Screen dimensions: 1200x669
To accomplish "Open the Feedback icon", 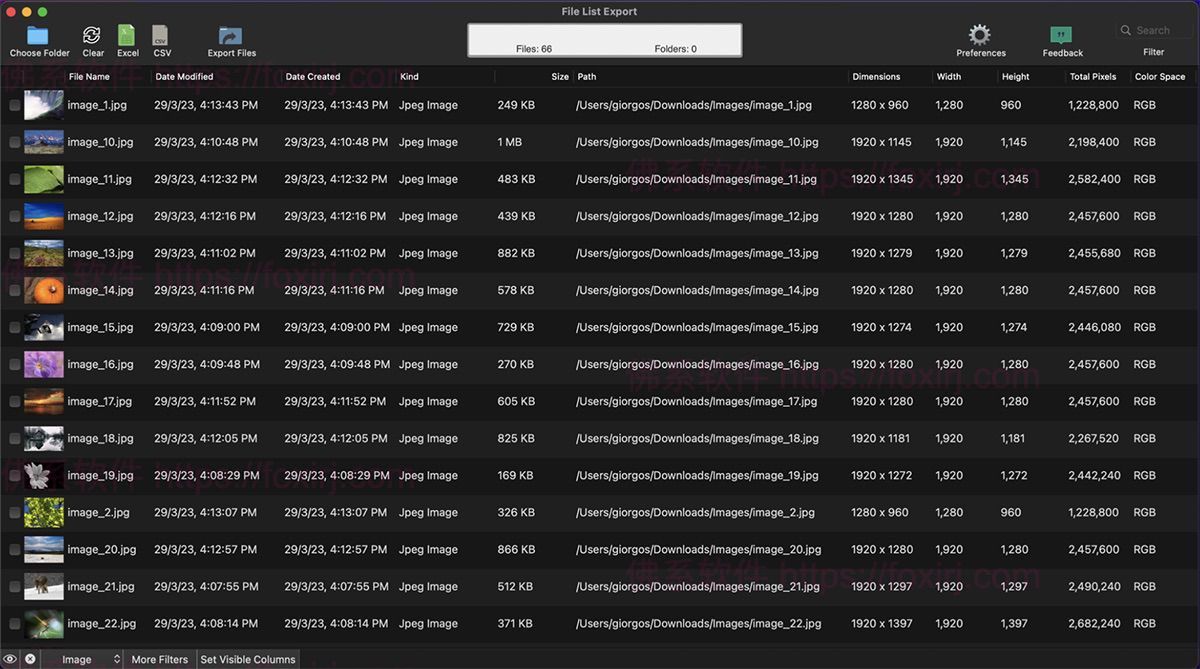I will click(x=1062, y=37).
